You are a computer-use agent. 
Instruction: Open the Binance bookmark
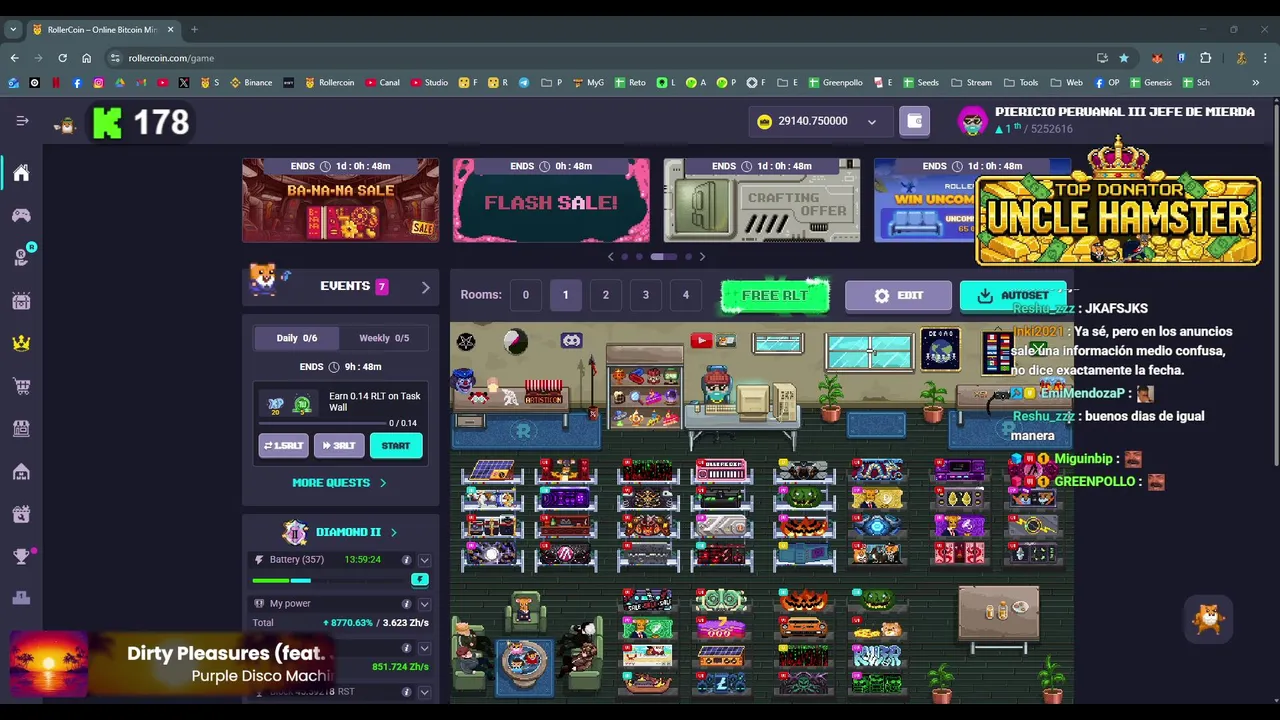click(x=251, y=82)
